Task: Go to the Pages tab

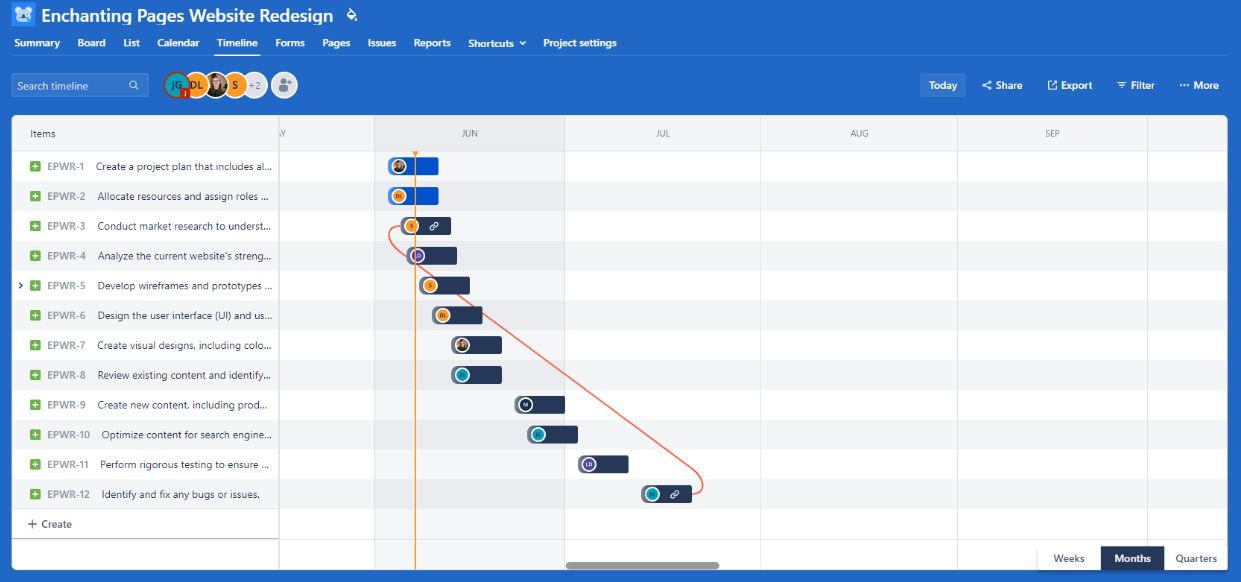Action: pos(336,43)
